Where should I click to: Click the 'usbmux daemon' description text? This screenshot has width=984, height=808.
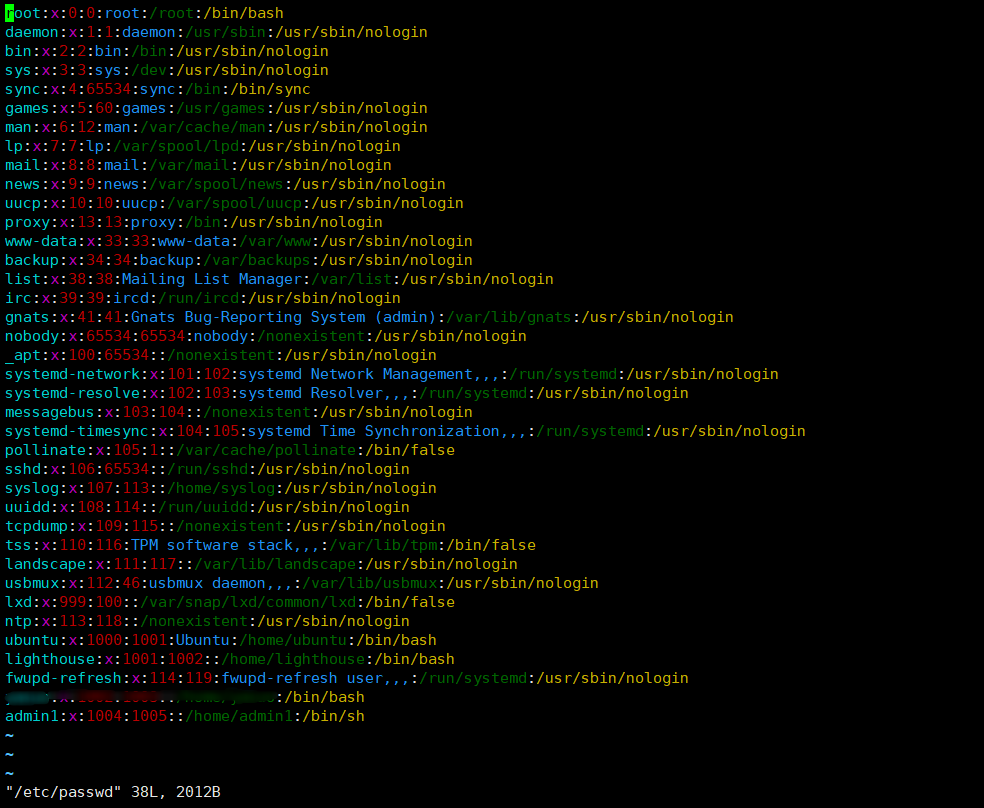[207, 583]
